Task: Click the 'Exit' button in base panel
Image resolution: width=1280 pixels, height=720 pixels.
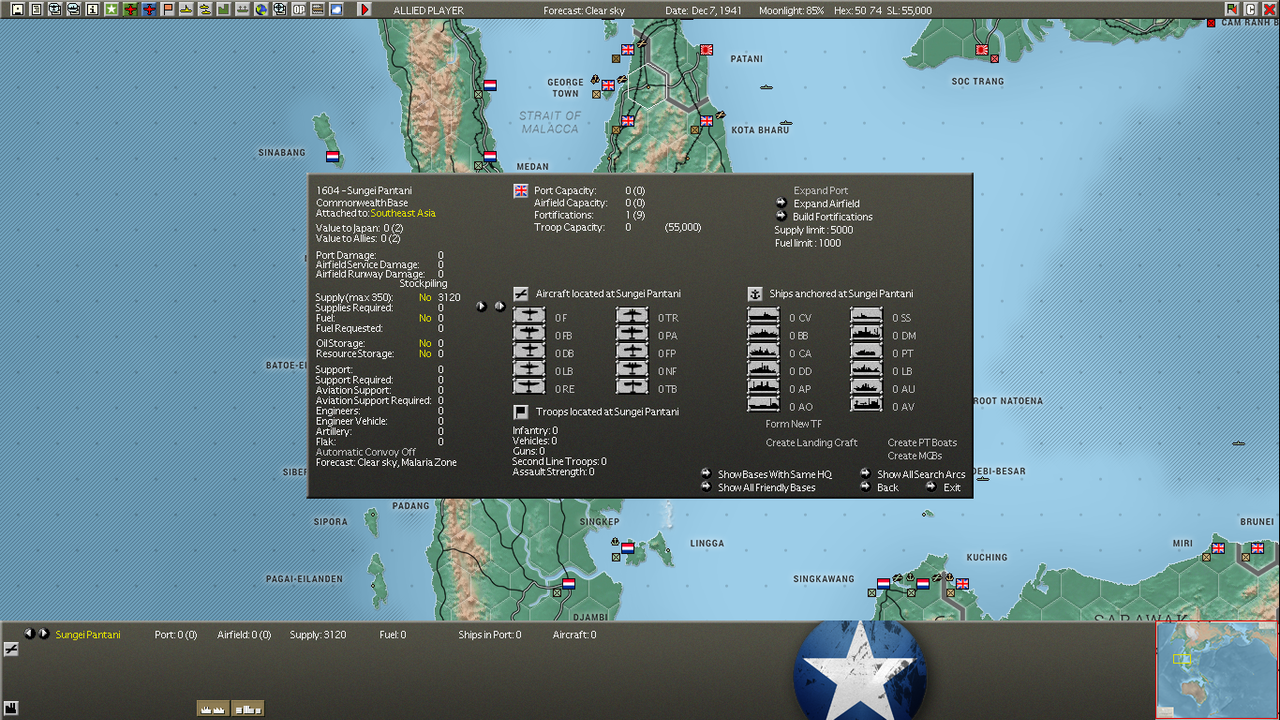Action: pos(952,488)
